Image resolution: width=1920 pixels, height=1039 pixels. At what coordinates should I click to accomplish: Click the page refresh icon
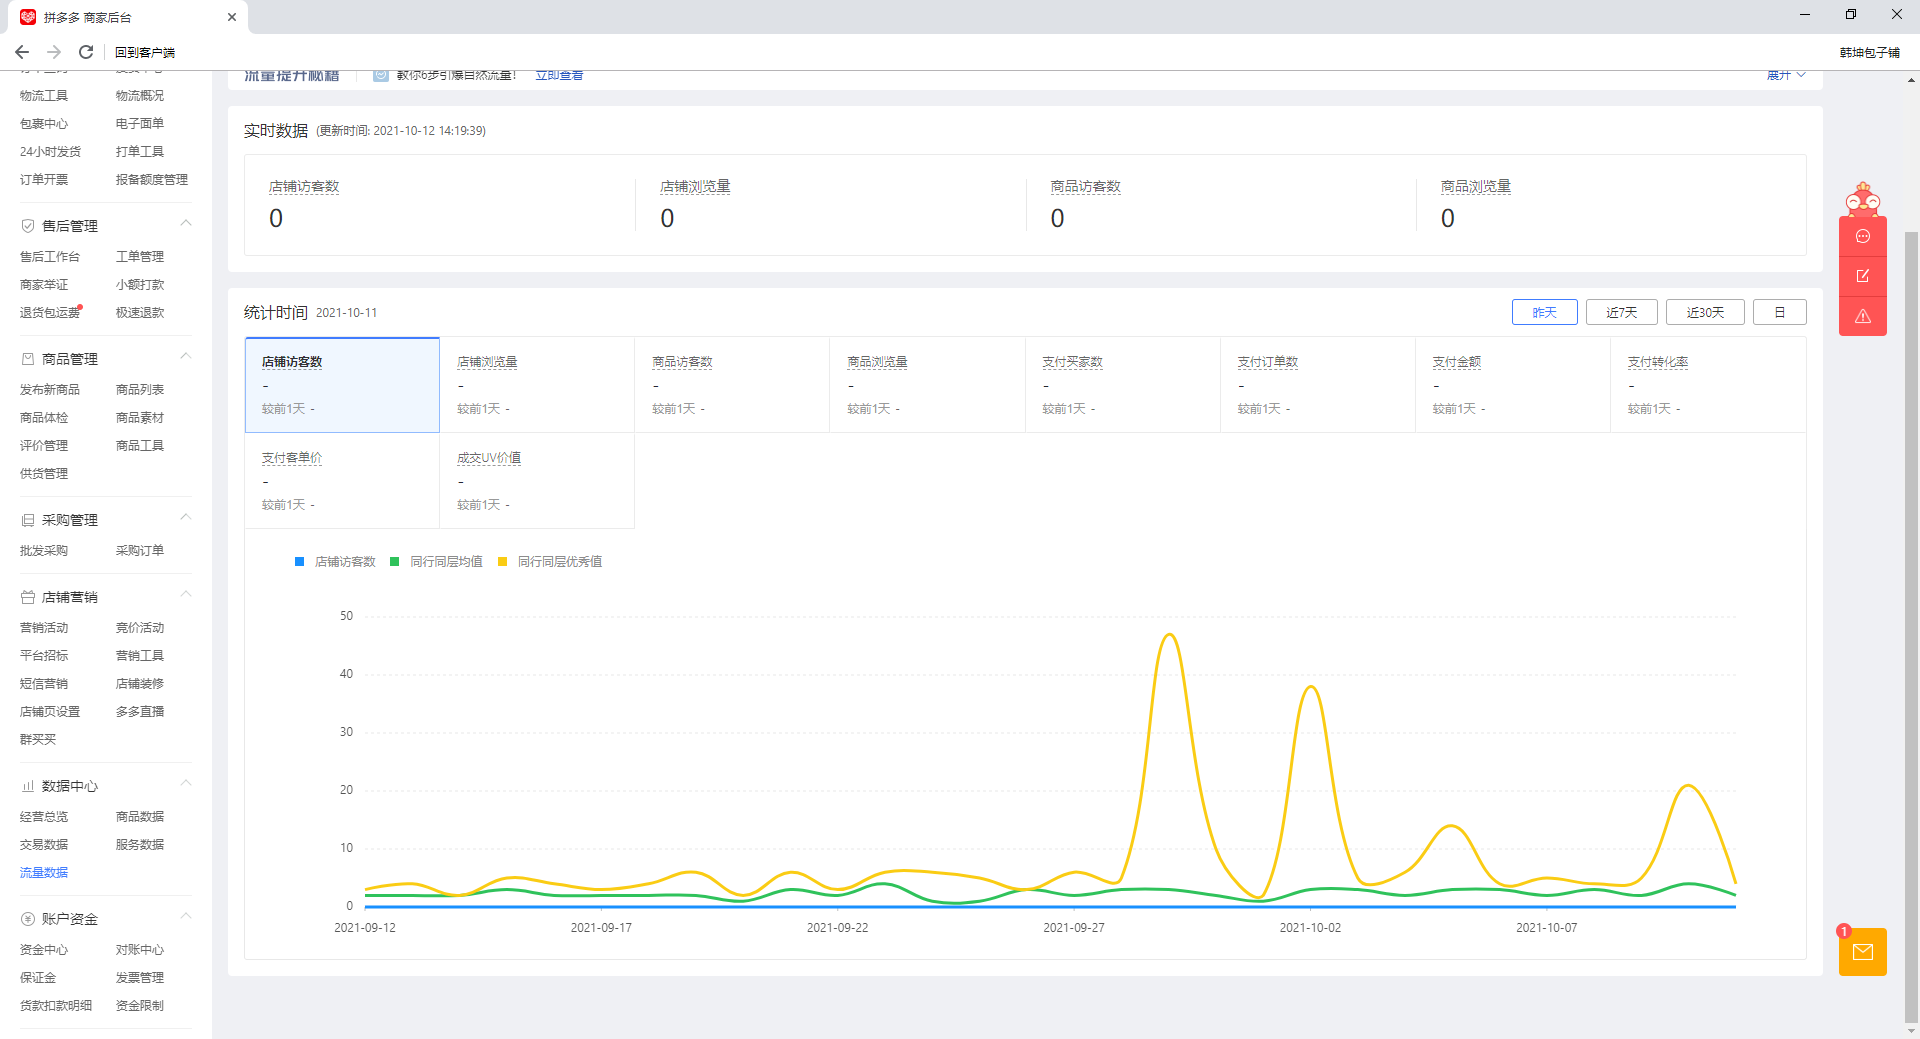click(86, 52)
